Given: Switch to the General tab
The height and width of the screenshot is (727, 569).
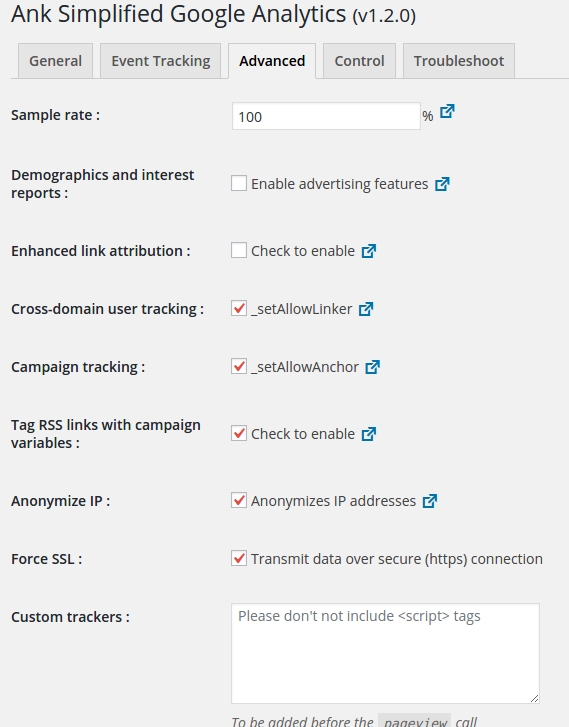Looking at the screenshot, I should [x=56, y=61].
